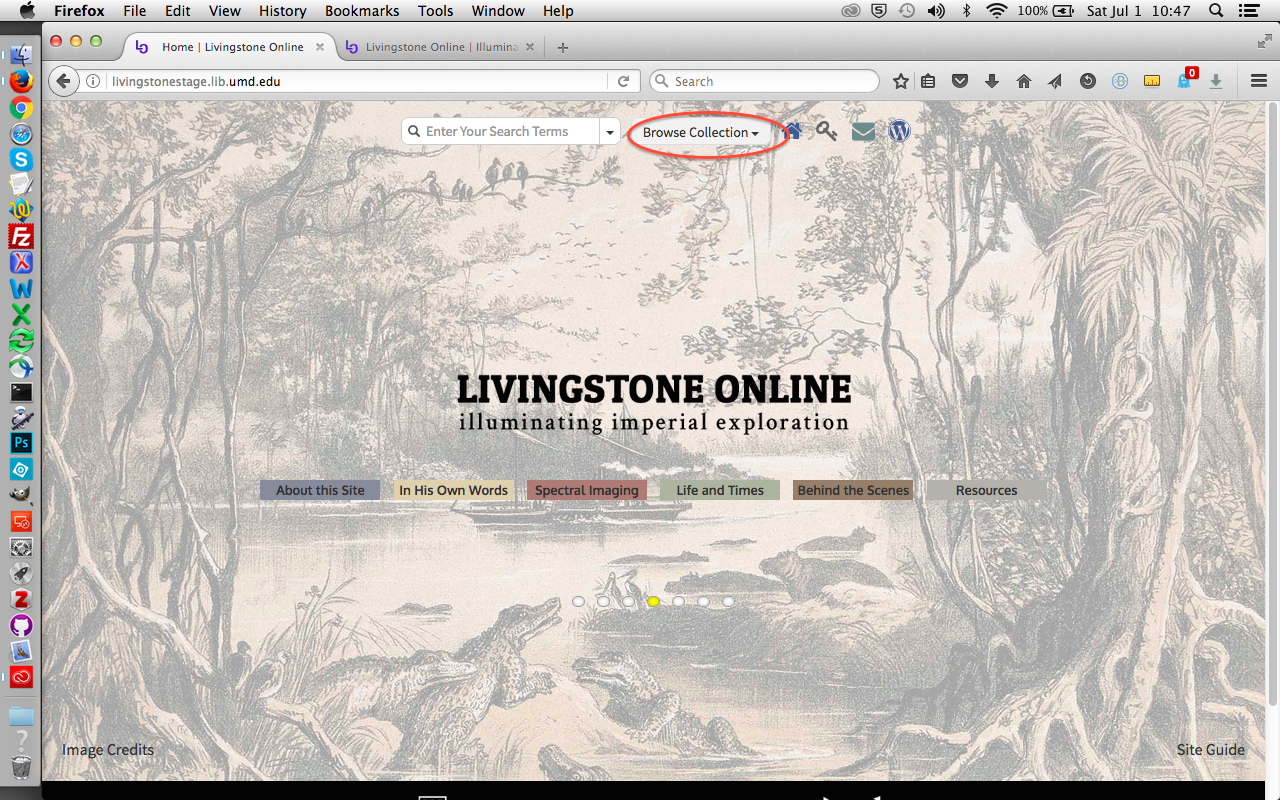Open Ghostery extension with red badge
This screenshot has width=1280, height=800.
[1185, 79]
